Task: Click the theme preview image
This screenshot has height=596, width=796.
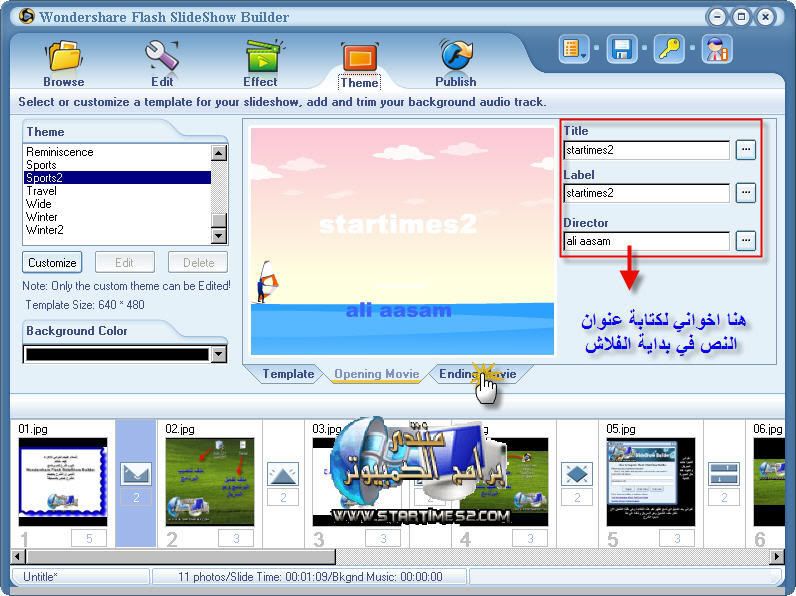Action: (402, 241)
